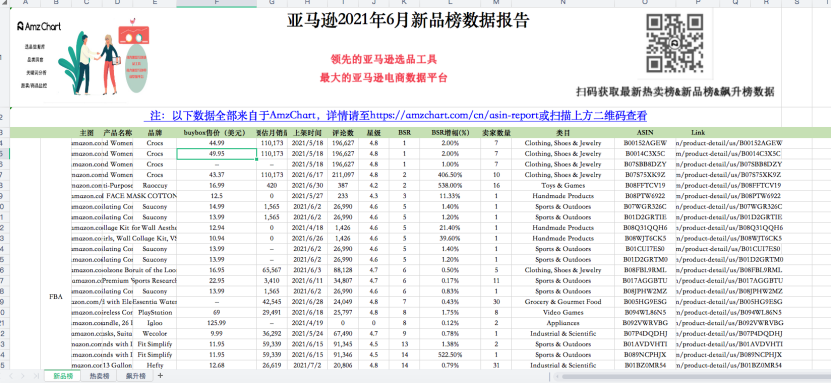Click the ASIN header cell
831x383 pixels.
tap(645, 132)
